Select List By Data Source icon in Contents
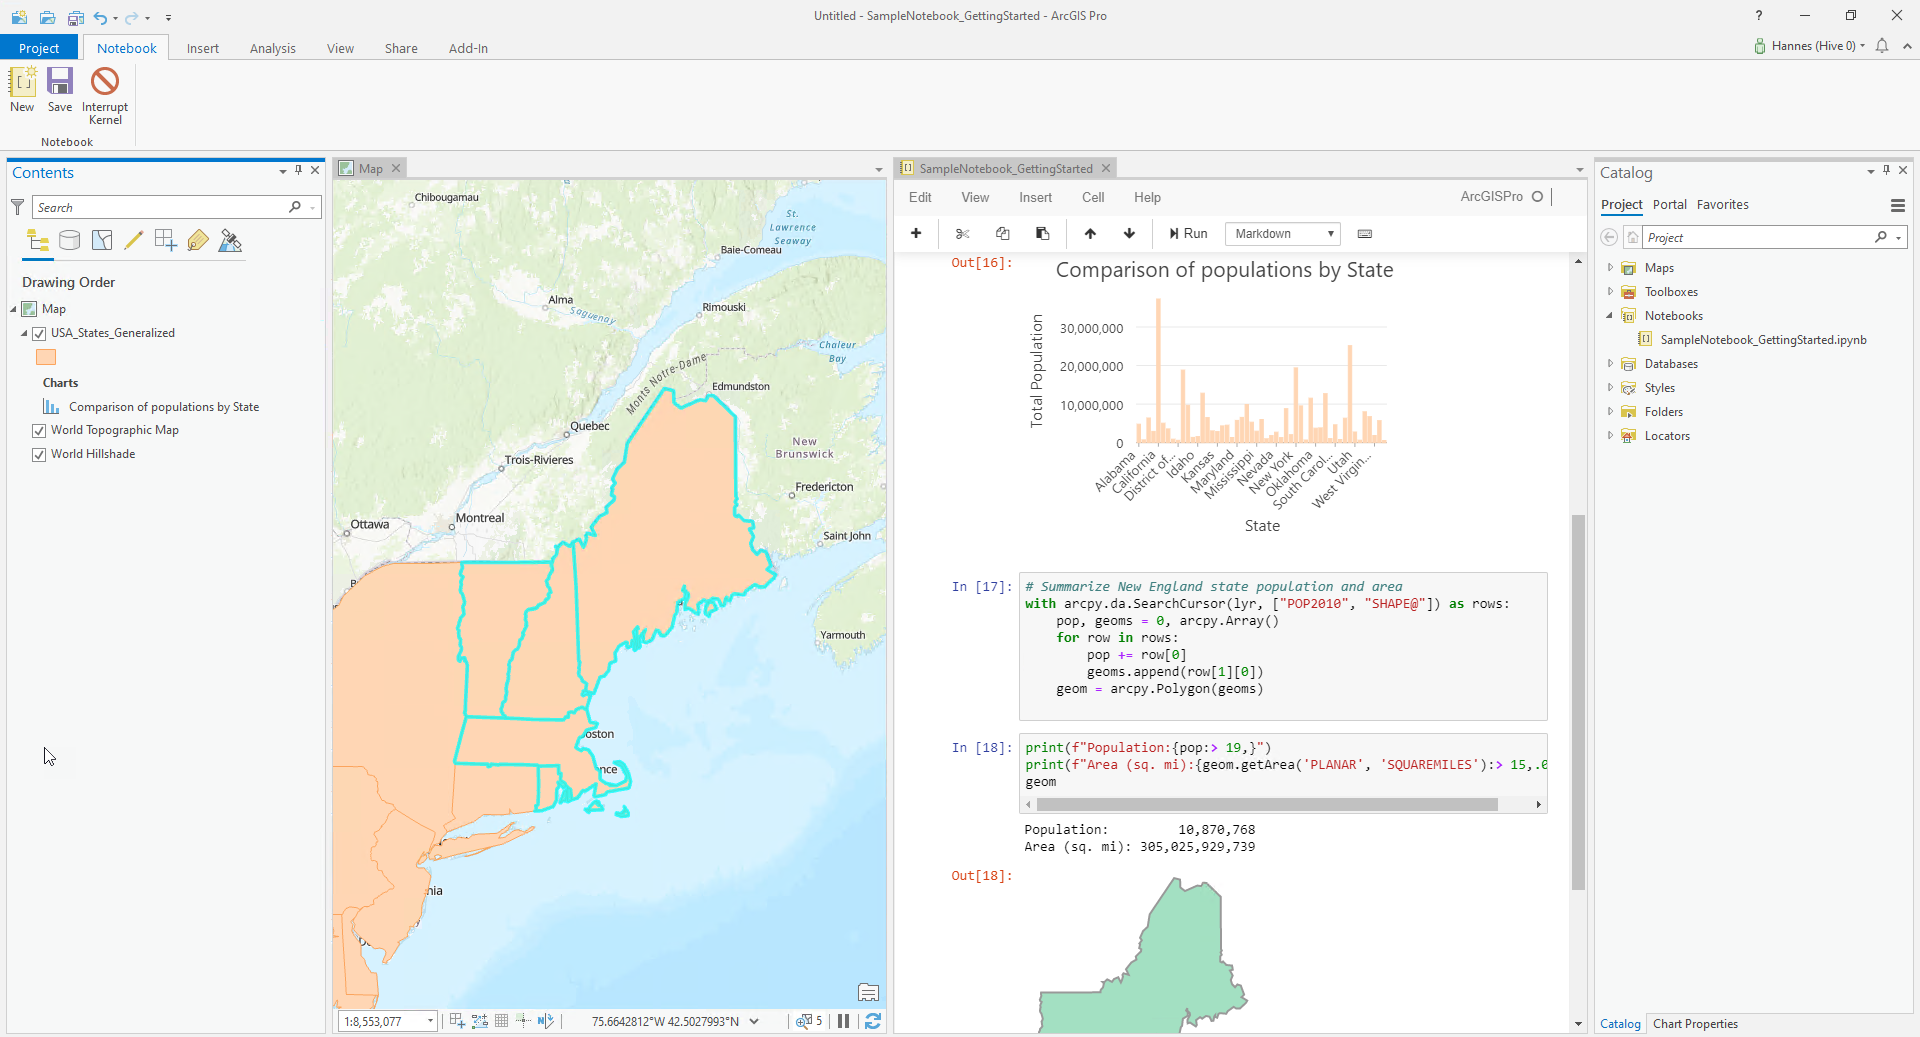Image resolution: width=1920 pixels, height=1037 pixels. 69,241
